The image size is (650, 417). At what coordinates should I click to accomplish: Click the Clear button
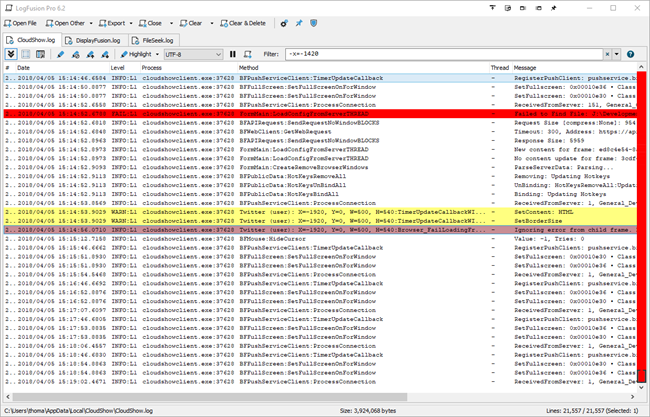(191, 23)
